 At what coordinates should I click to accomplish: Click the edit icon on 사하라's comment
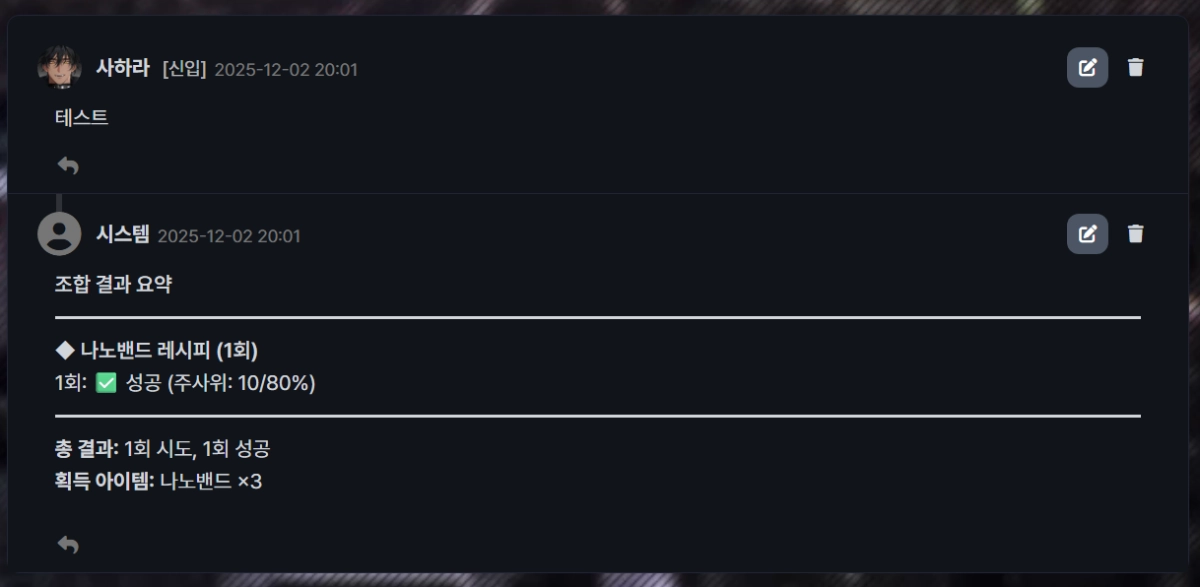1087,68
